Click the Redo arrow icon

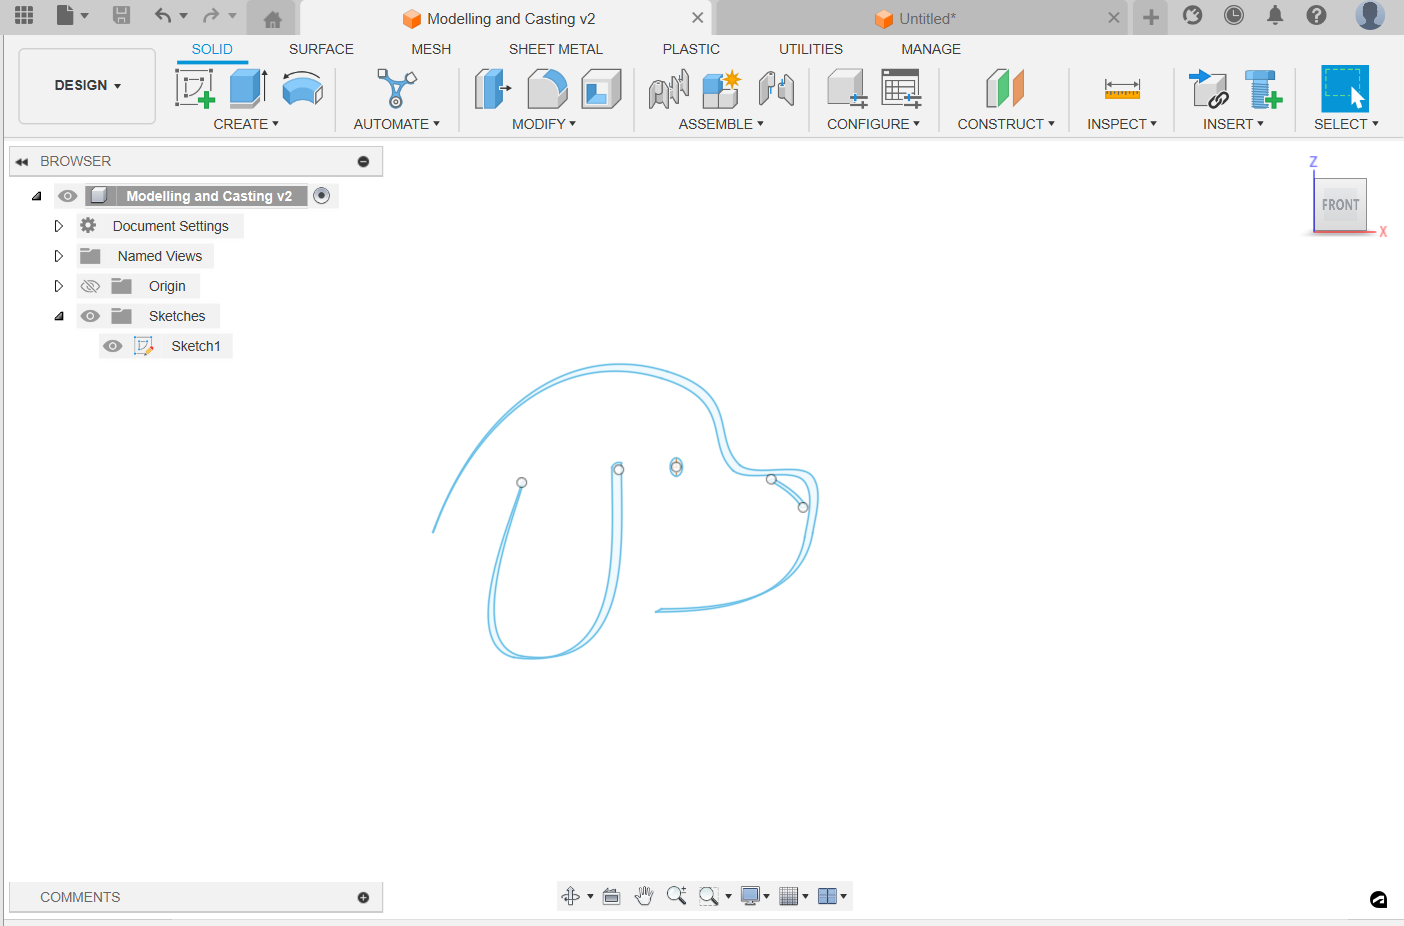(211, 15)
